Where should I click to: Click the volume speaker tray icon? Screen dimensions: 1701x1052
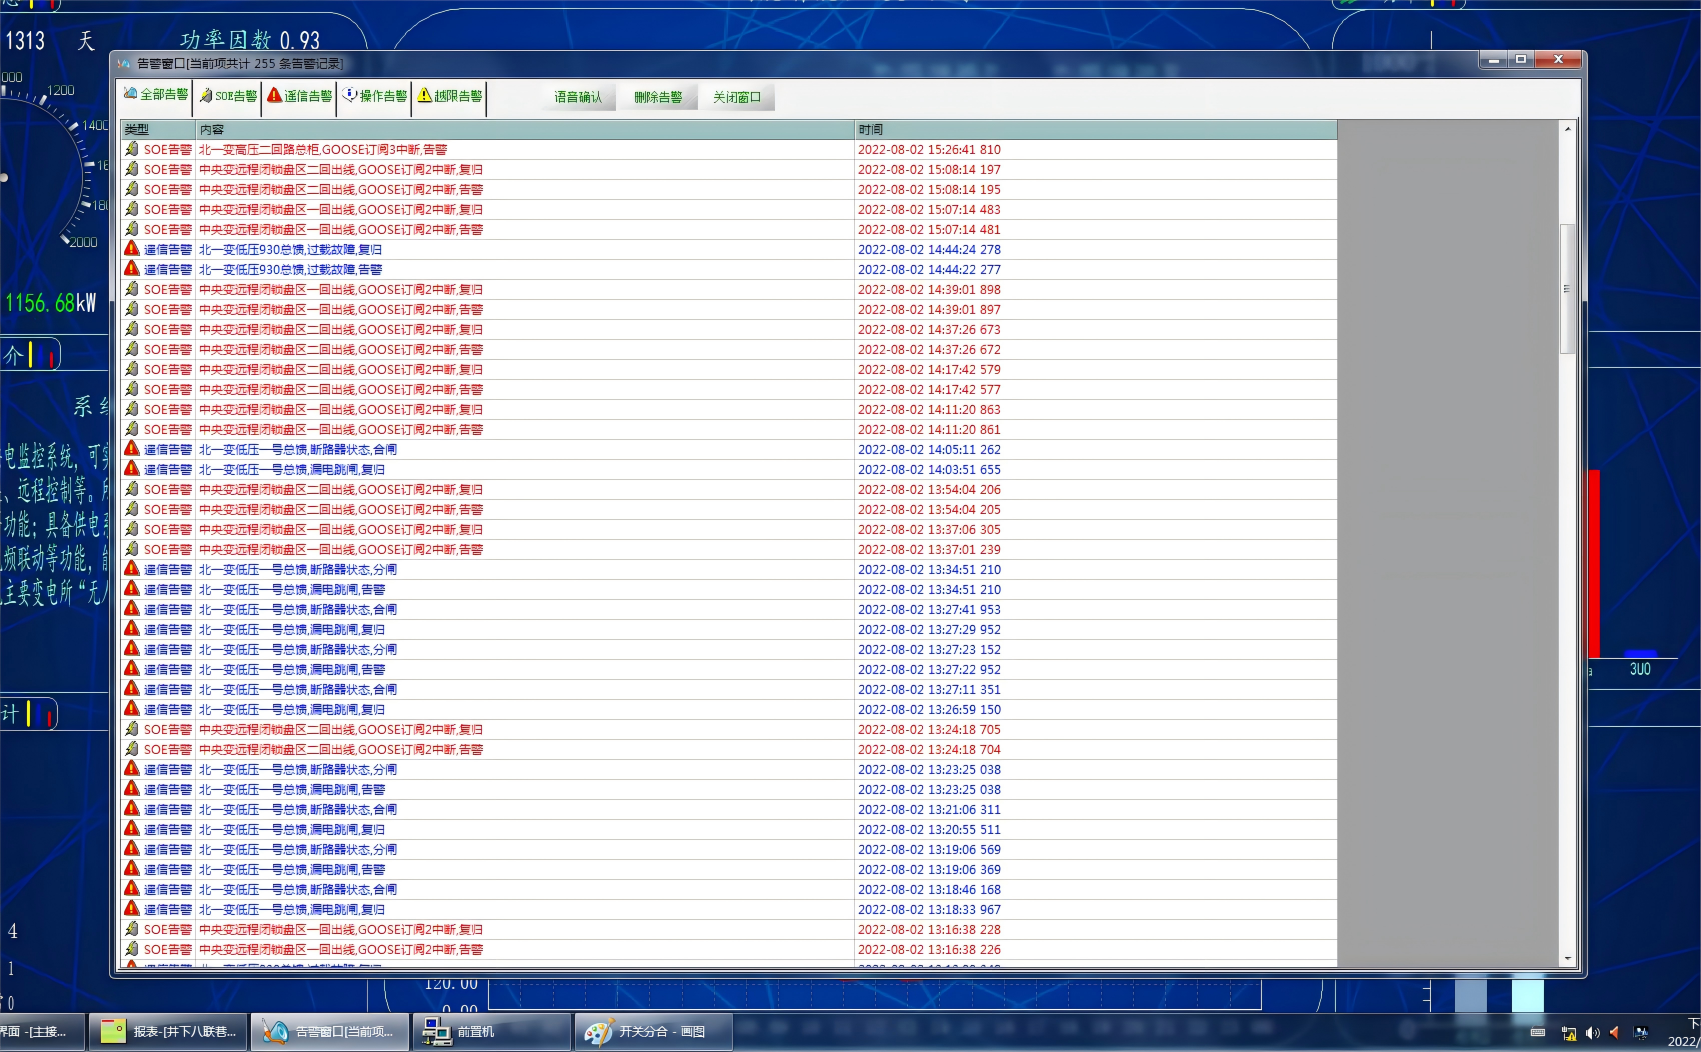tap(1592, 1033)
